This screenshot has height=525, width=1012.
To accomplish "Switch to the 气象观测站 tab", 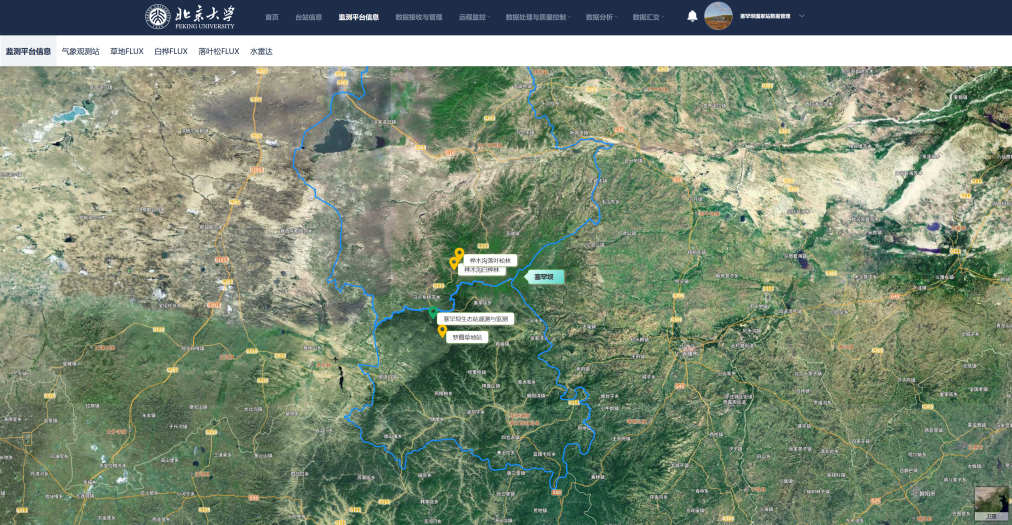I will pyautogui.click(x=80, y=51).
